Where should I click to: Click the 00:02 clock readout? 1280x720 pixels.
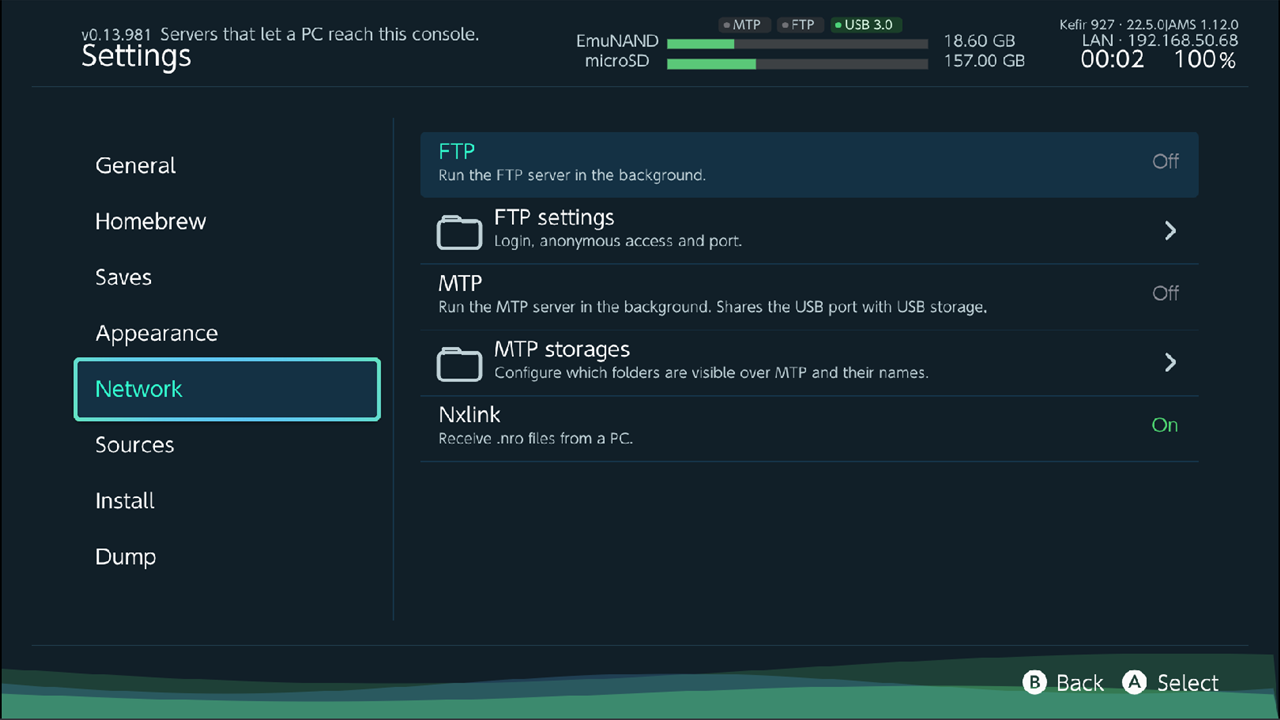tap(1112, 60)
